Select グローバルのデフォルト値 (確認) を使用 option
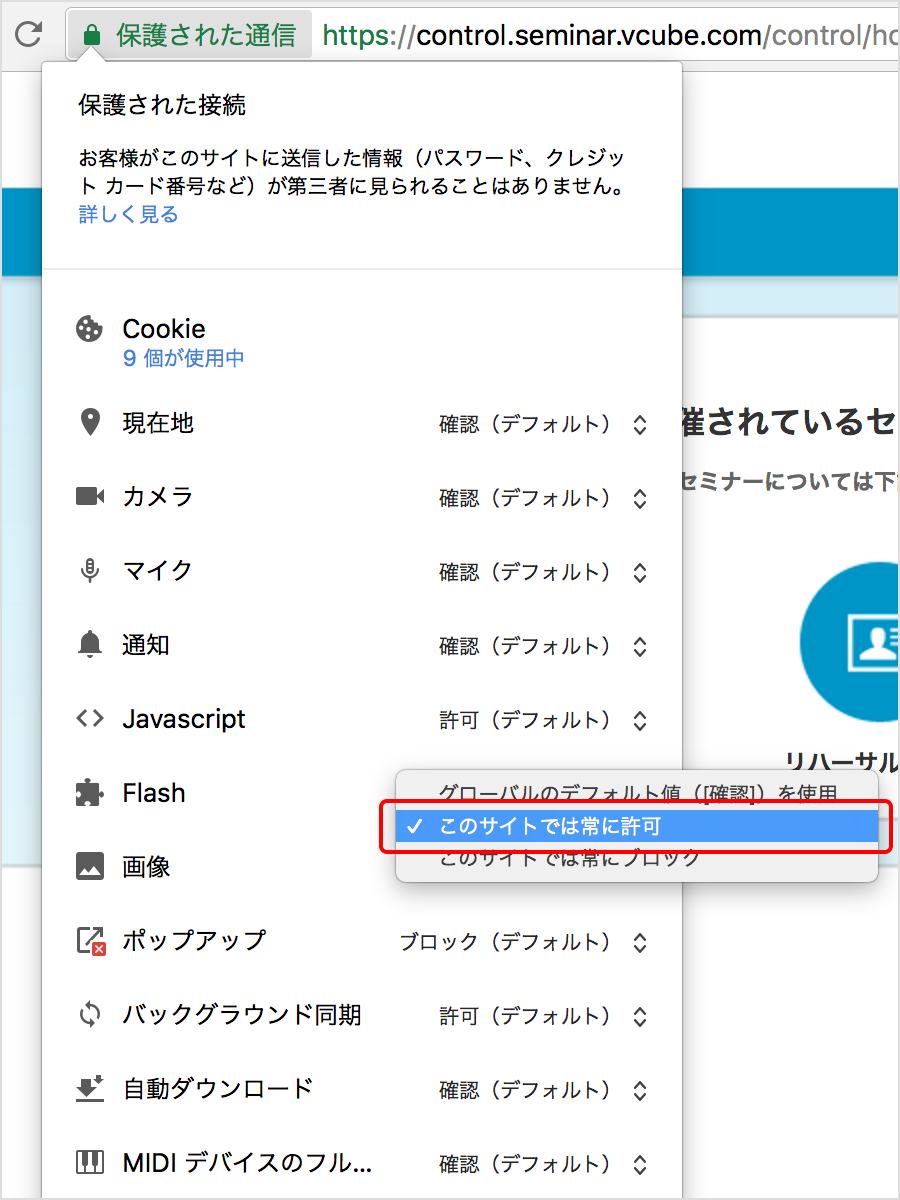Viewport: 900px width, 1200px height. 637,794
